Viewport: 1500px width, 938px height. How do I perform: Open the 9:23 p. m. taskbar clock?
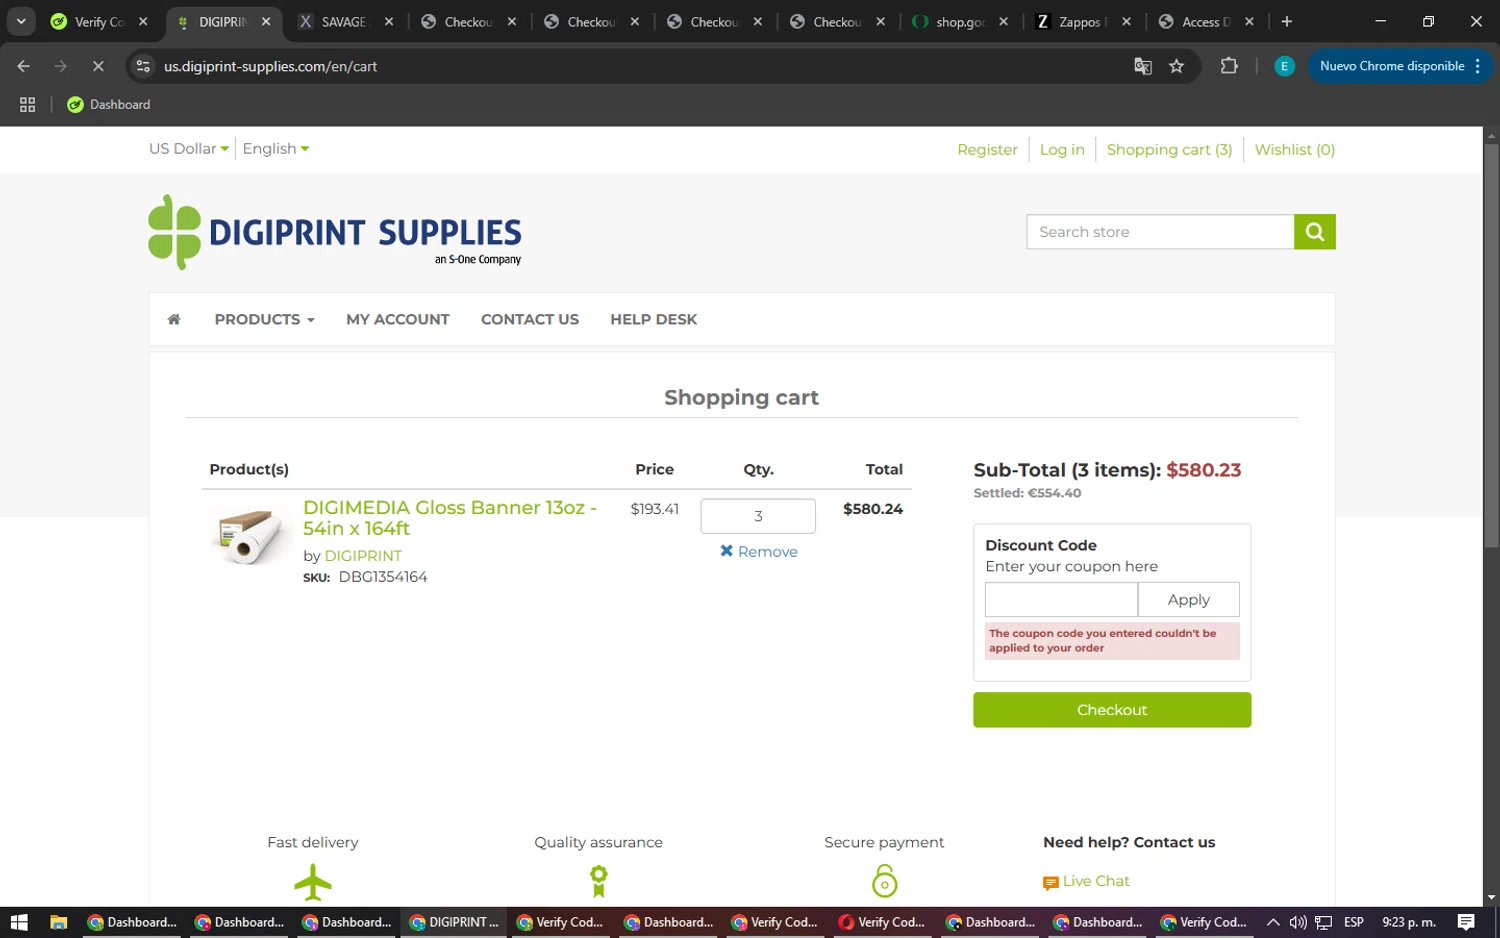[x=1408, y=922]
